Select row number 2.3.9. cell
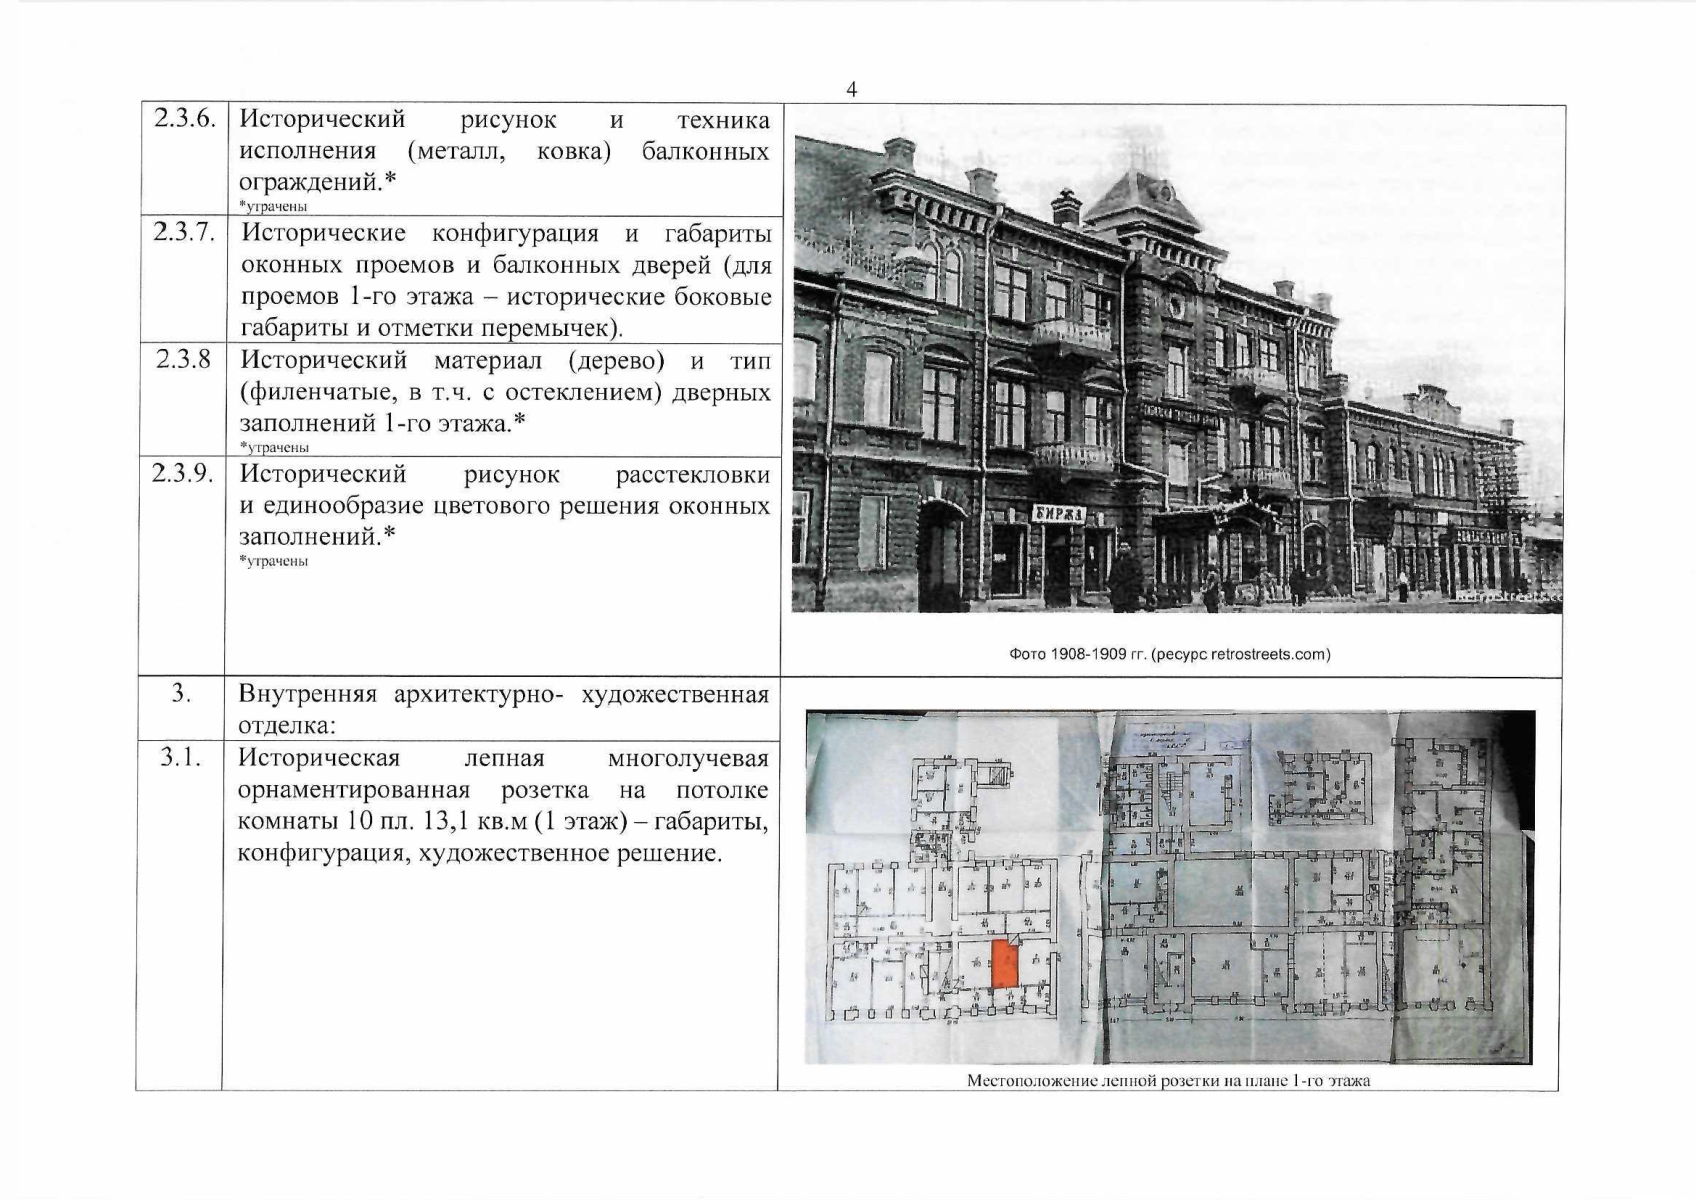1696x1200 pixels. click(184, 474)
